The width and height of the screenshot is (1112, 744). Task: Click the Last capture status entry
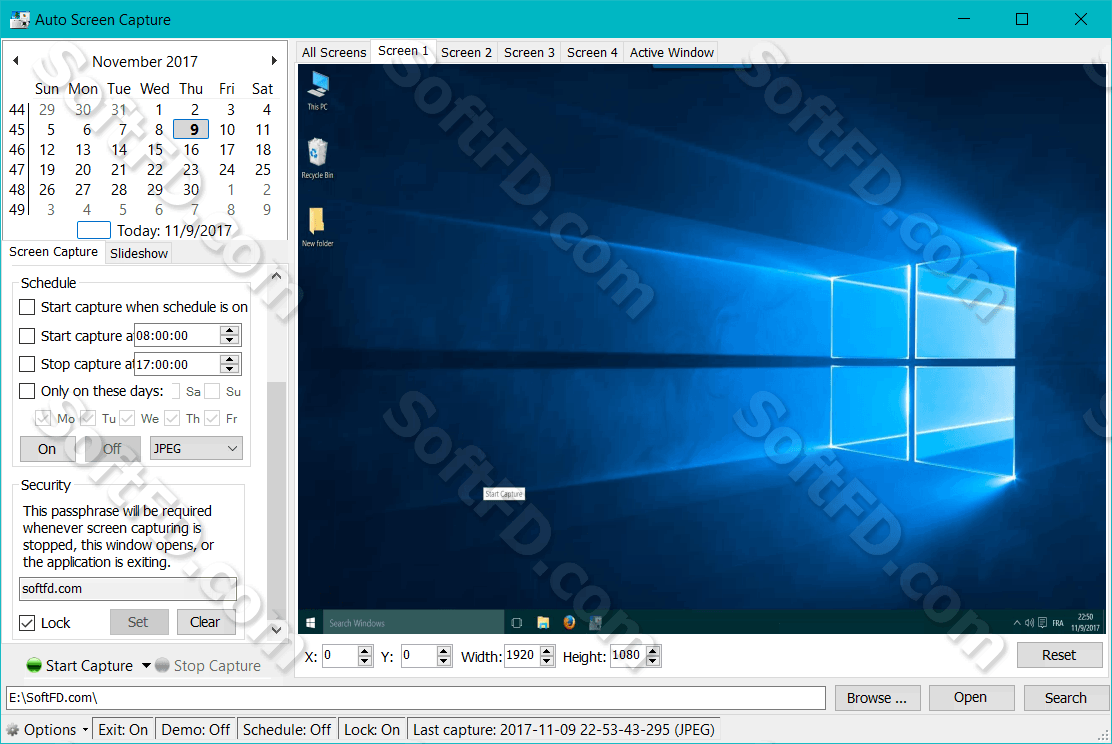564,730
